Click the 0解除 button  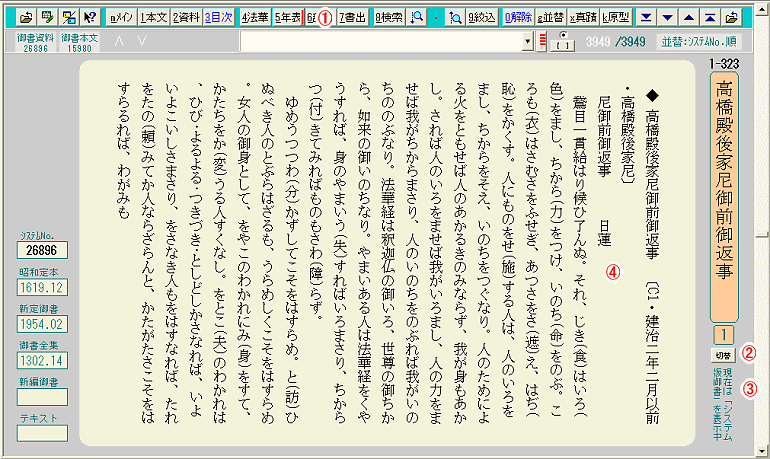518,17
